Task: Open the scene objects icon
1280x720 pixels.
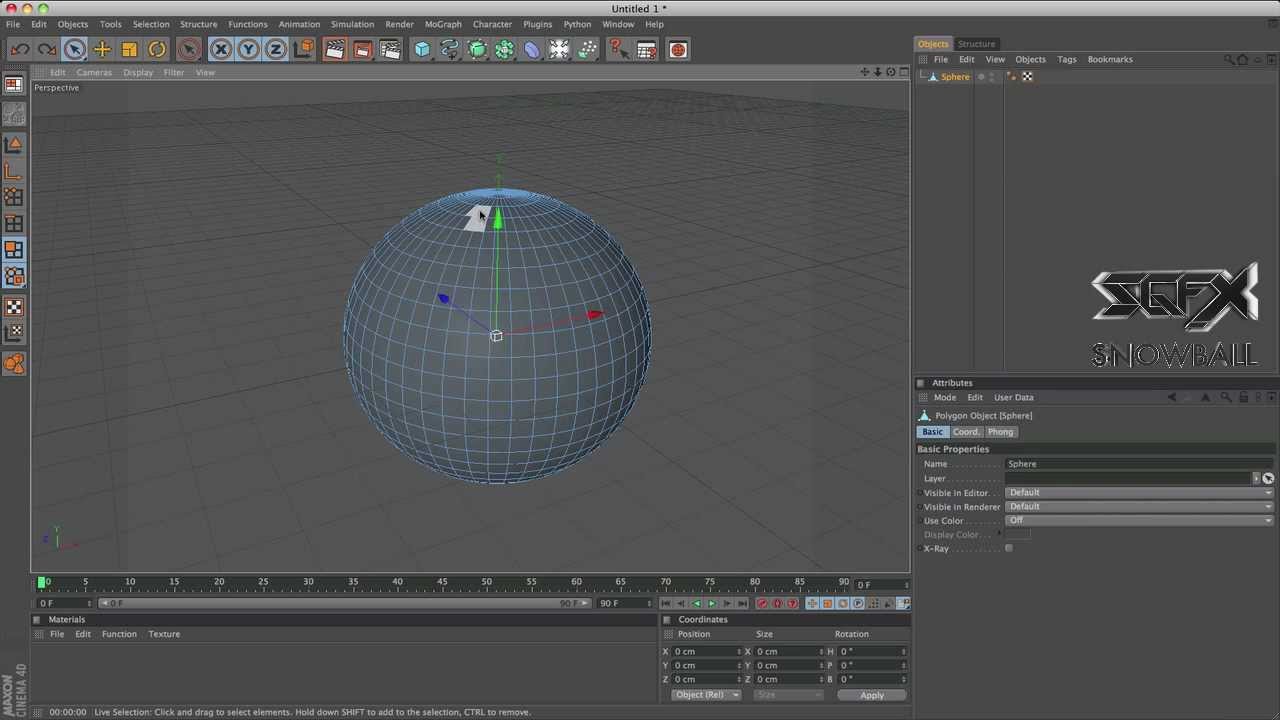Action: click(x=559, y=49)
